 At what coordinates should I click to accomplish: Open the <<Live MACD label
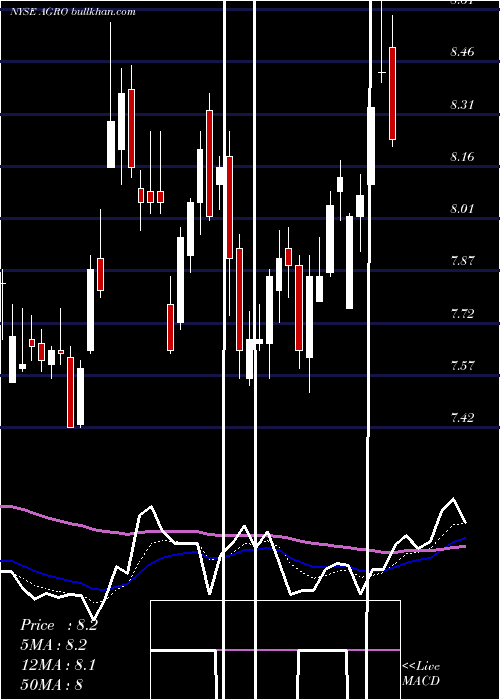421,673
